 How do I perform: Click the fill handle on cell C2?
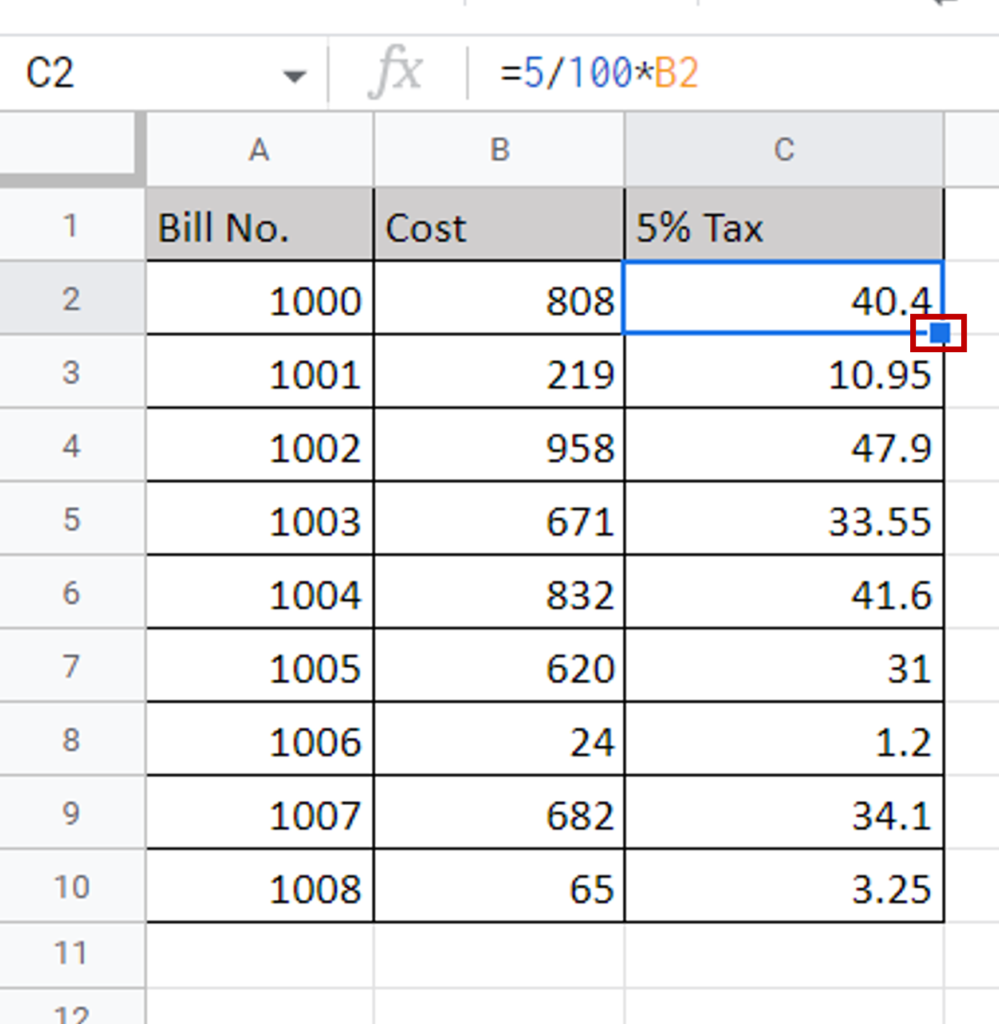[938, 330]
